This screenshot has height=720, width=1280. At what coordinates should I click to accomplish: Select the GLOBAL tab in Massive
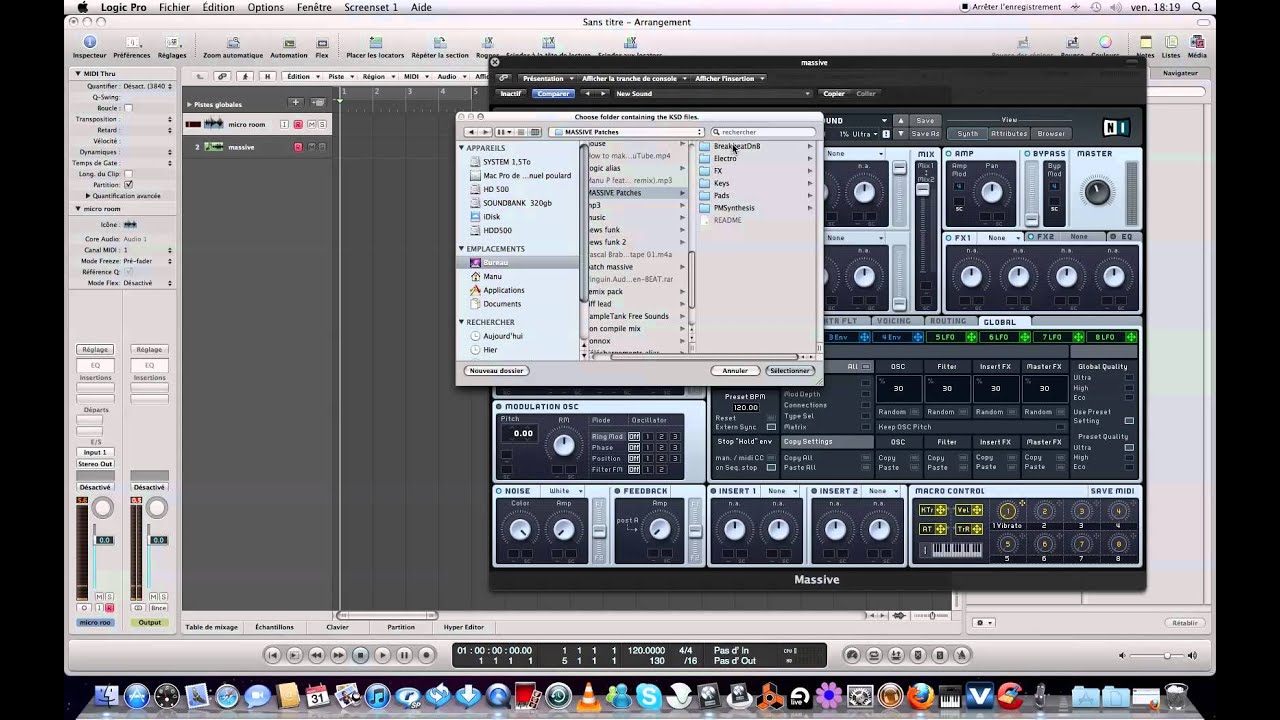pos(999,322)
